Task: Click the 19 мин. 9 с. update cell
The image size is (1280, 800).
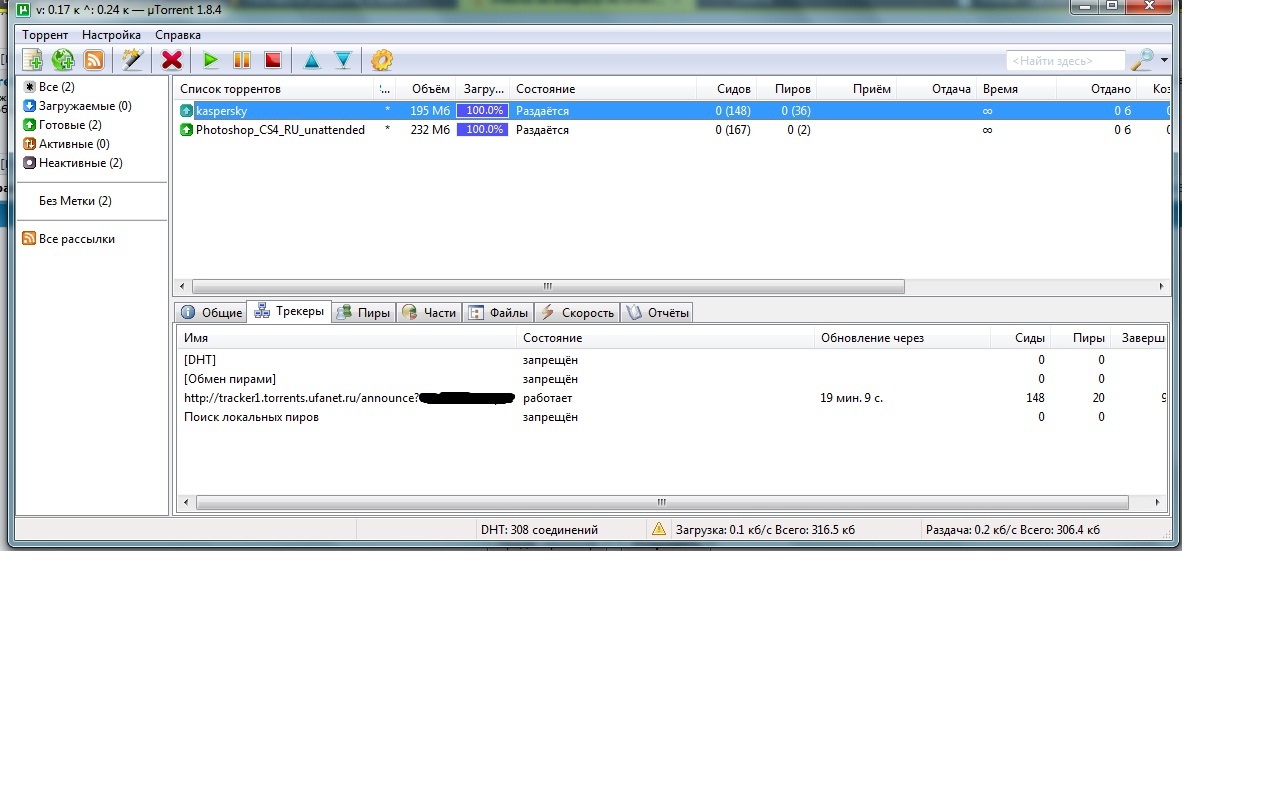Action: tap(852, 398)
